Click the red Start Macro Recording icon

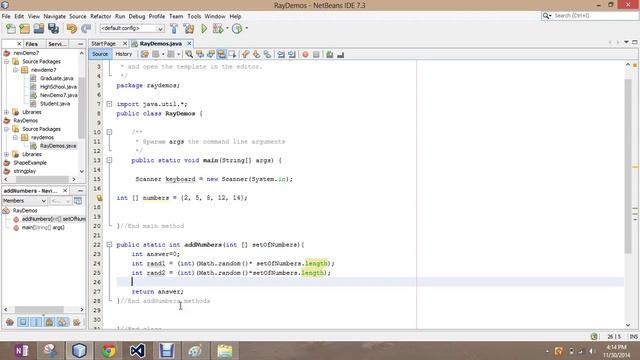point(305,54)
